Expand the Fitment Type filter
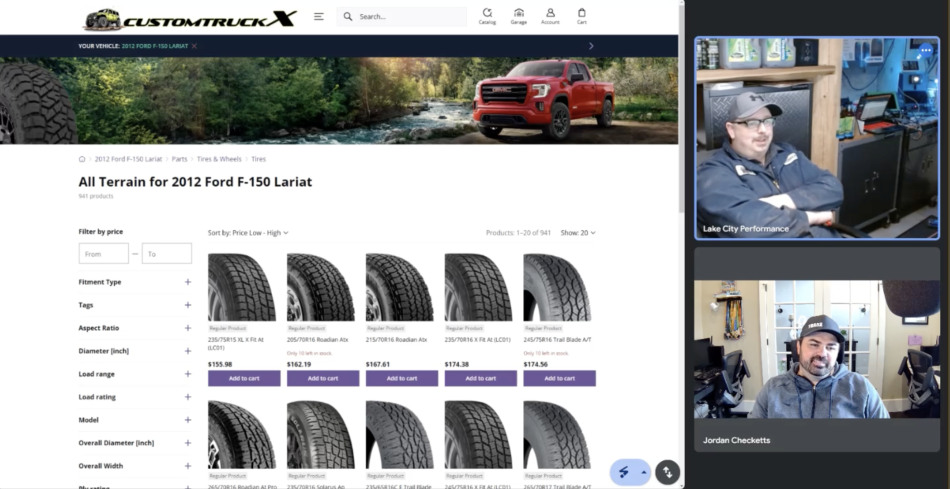Screen dimensions: 950x489 (187, 282)
